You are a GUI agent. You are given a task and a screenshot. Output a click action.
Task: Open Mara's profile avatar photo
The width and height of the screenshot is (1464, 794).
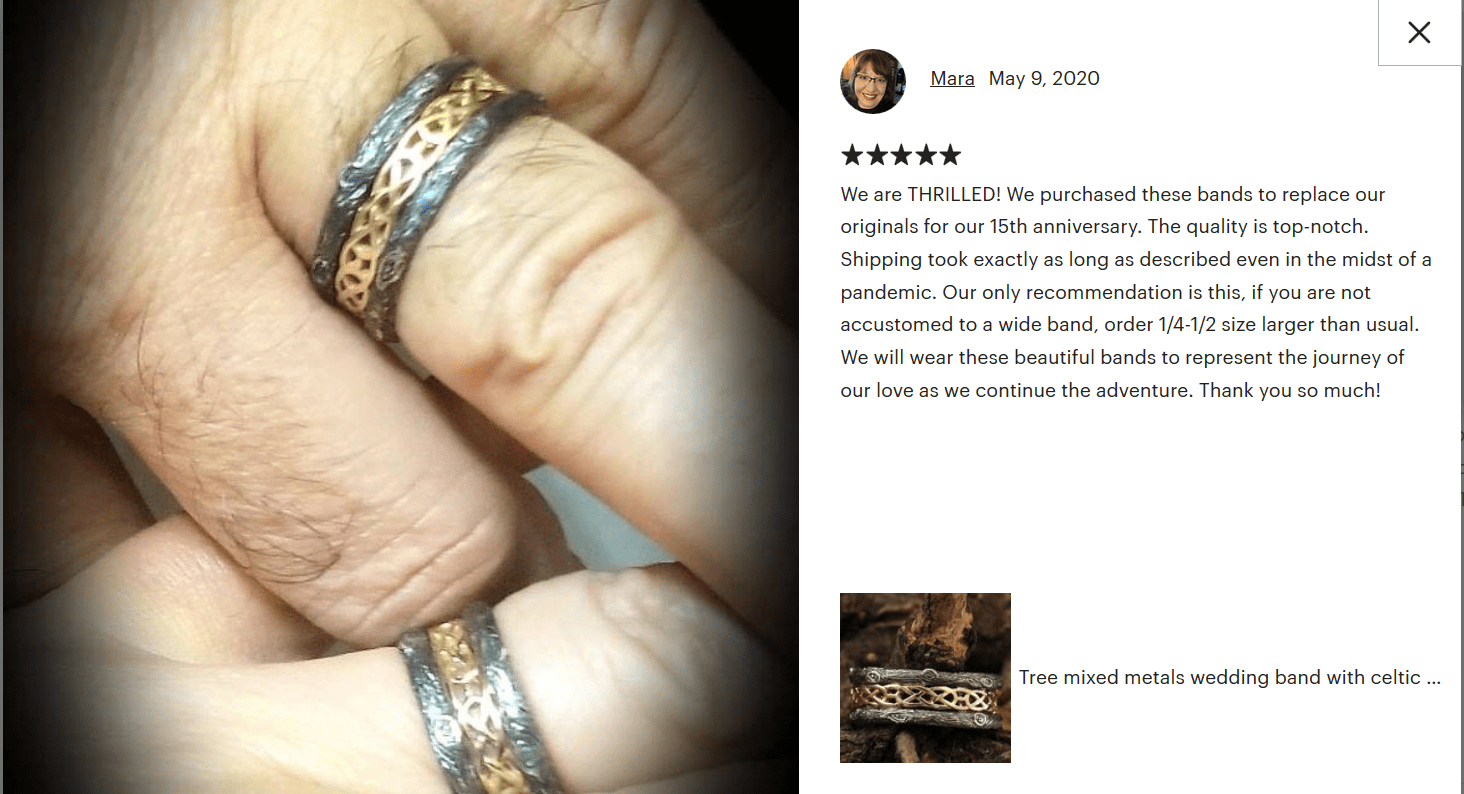[x=873, y=81]
